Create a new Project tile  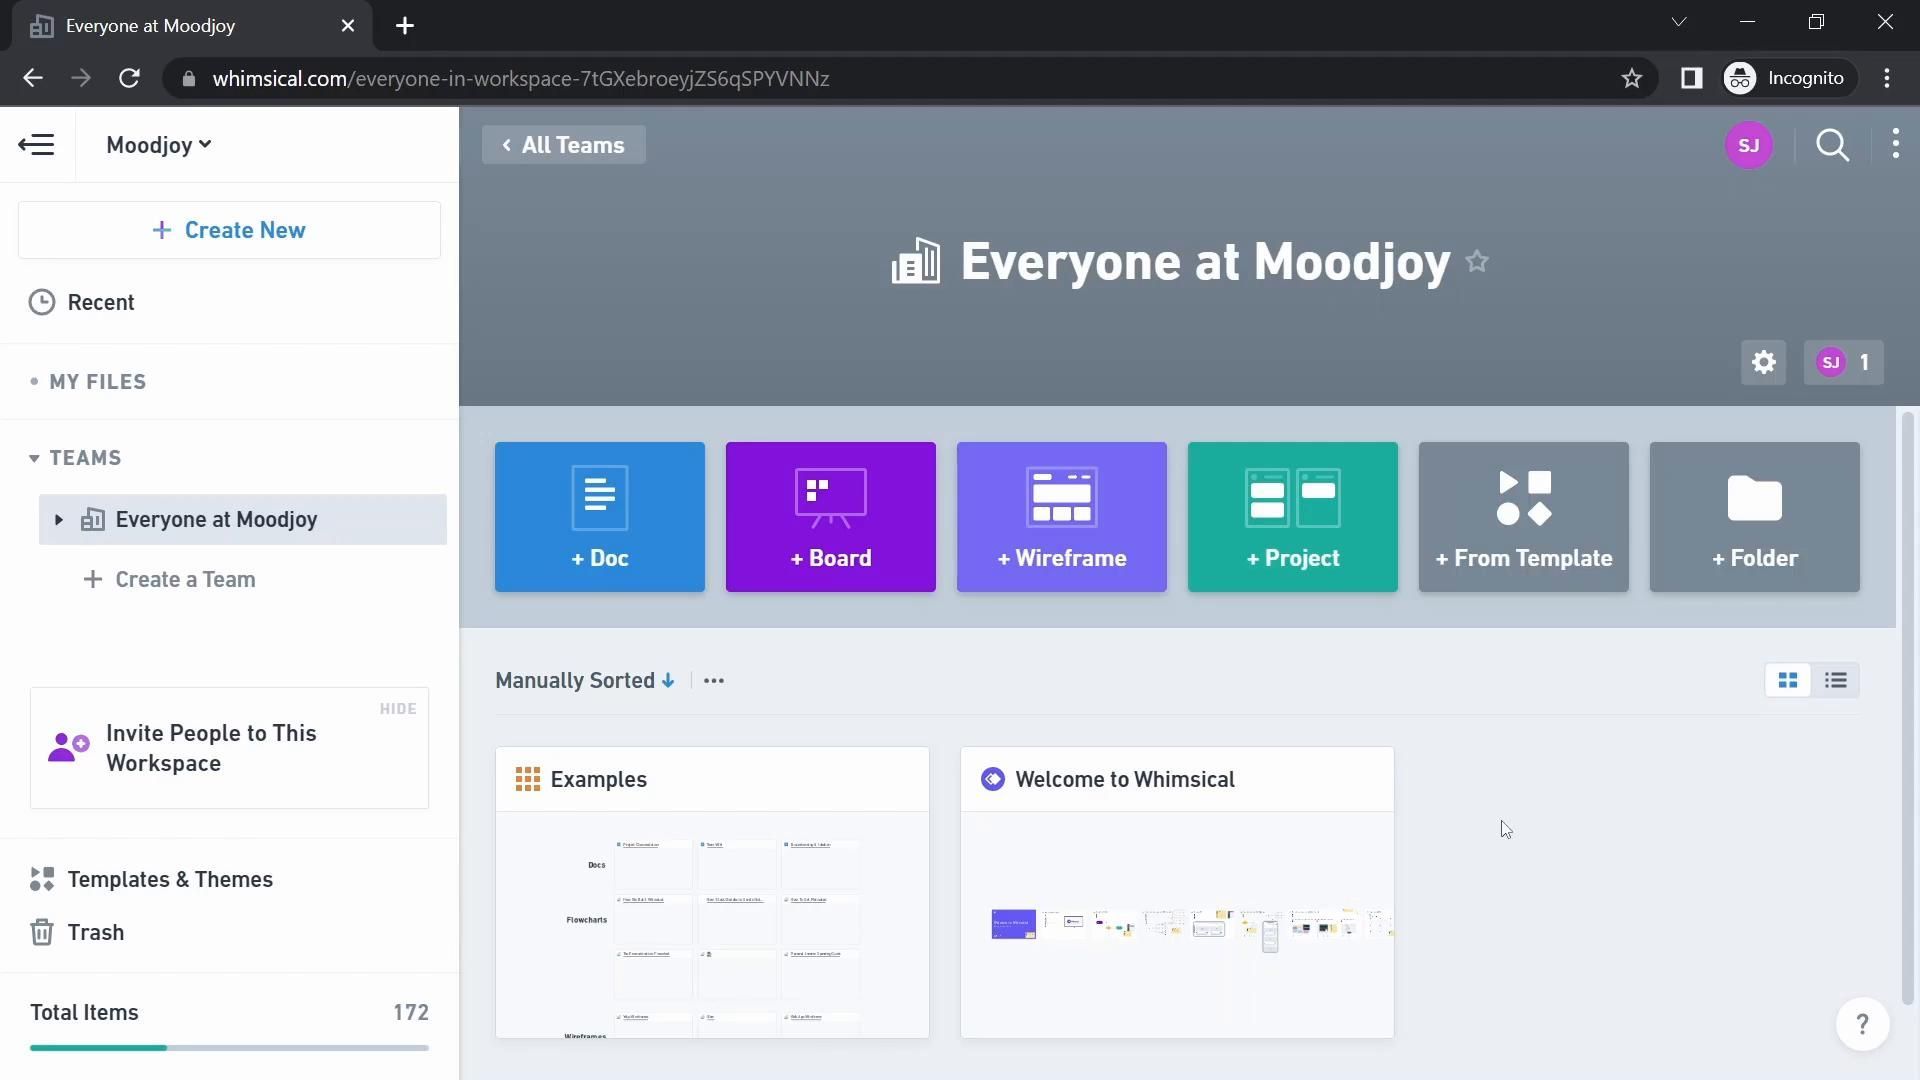[1292, 517]
